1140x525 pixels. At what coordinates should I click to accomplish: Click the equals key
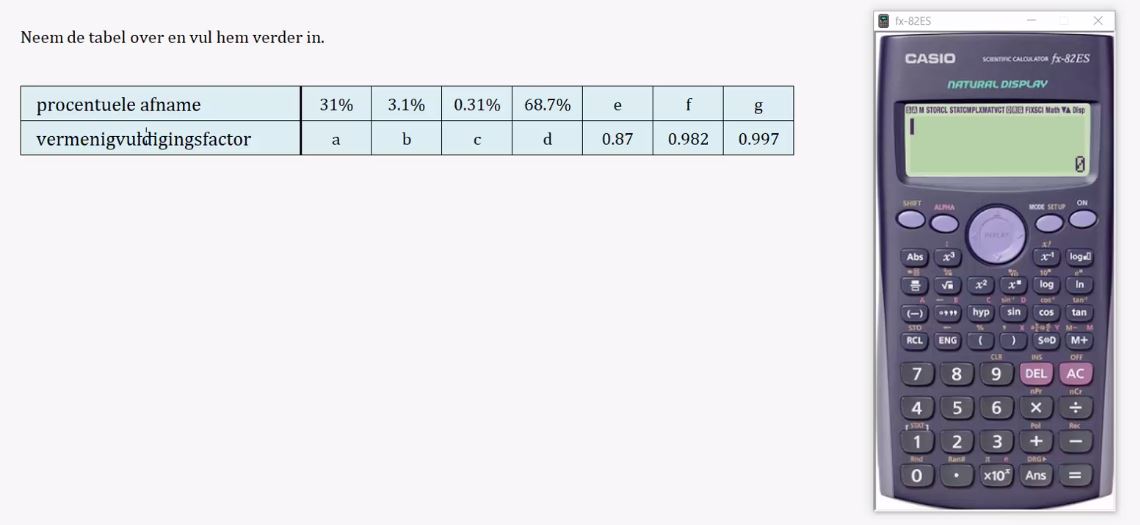[x=1075, y=476]
